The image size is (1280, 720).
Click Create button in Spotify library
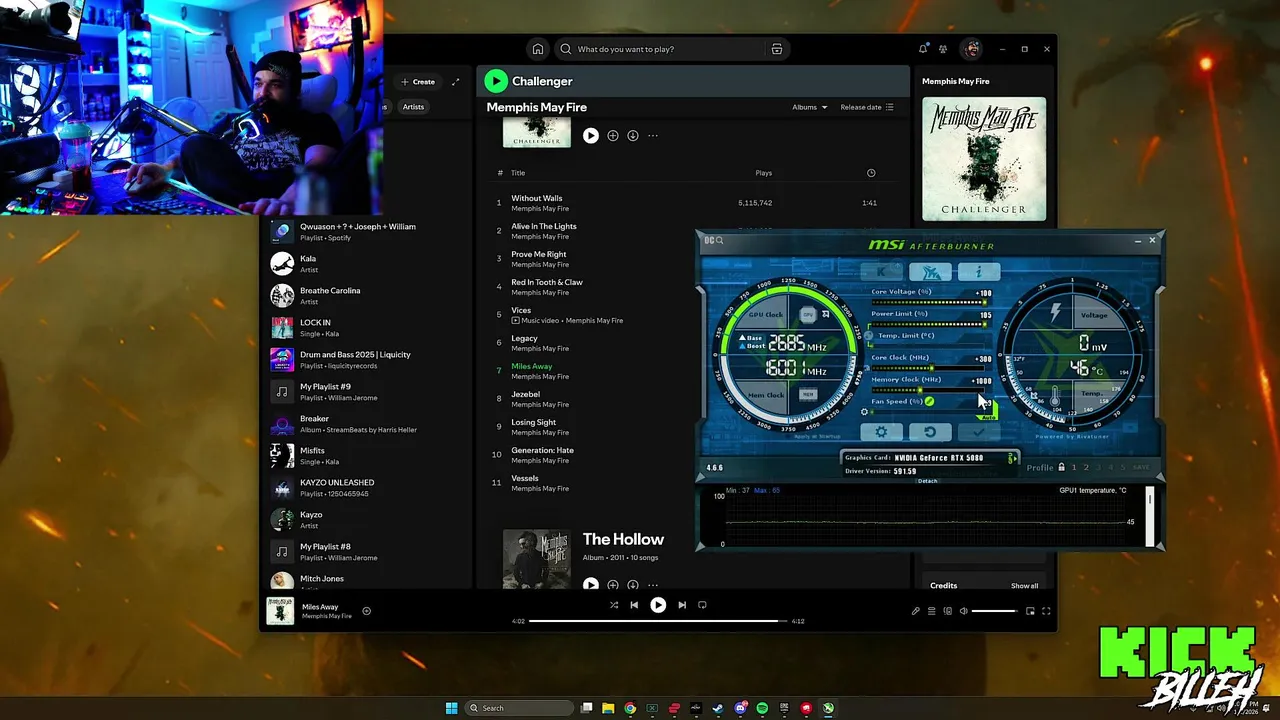tap(418, 82)
